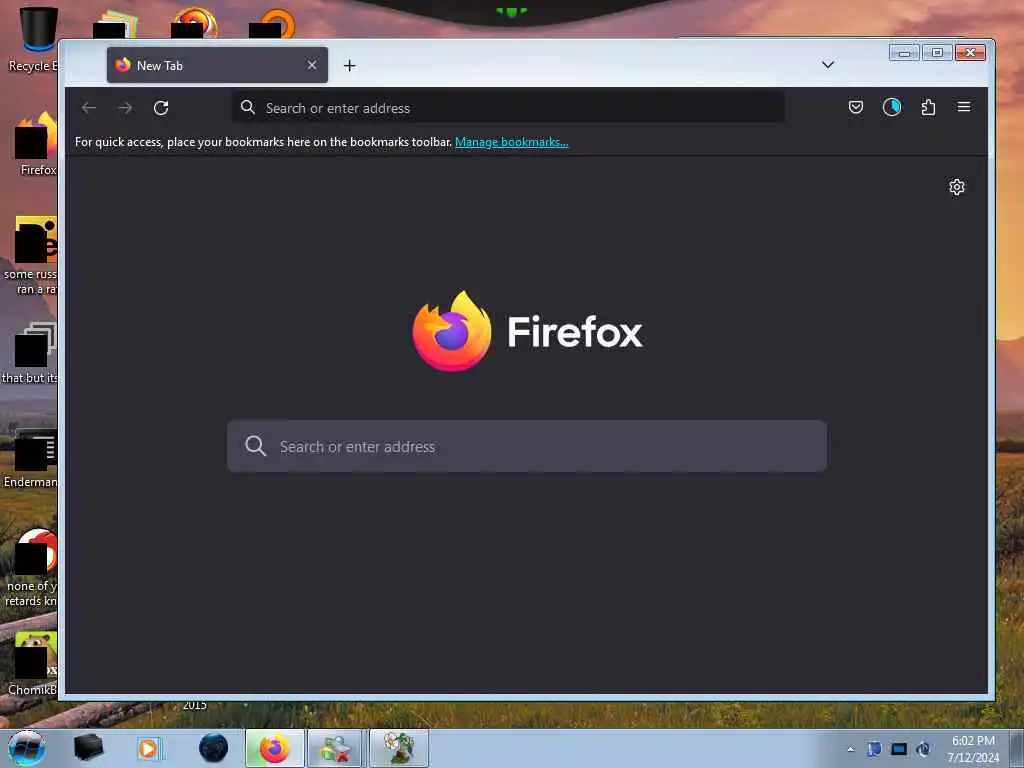1024x768 pixels.
Task: Open the hamburger application menu
Action: tap(964, 107)
